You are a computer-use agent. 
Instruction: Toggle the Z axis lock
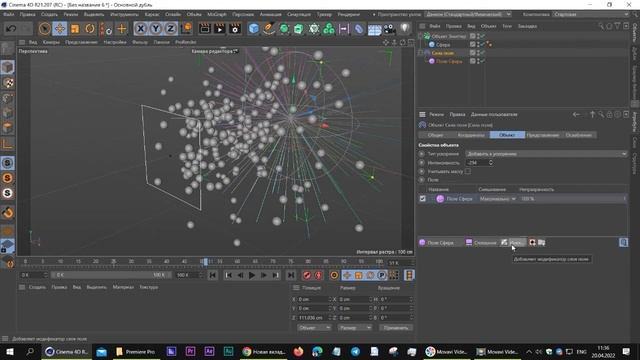click(170, 29)
